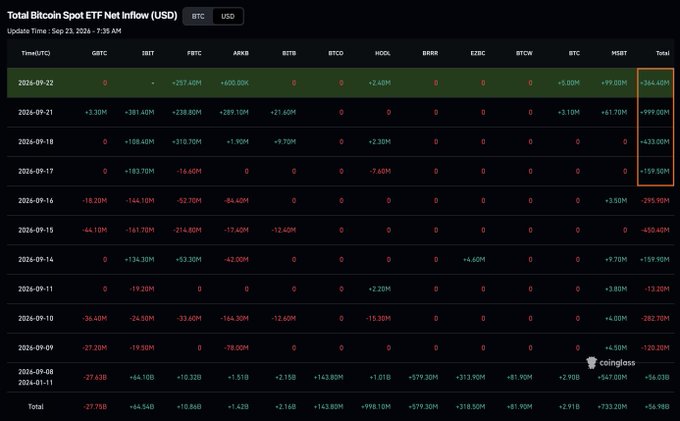Click the -7.60M HODL value on 2026-09-17
680x421 pixels.
pyautogui.click(x=380, y=171)
